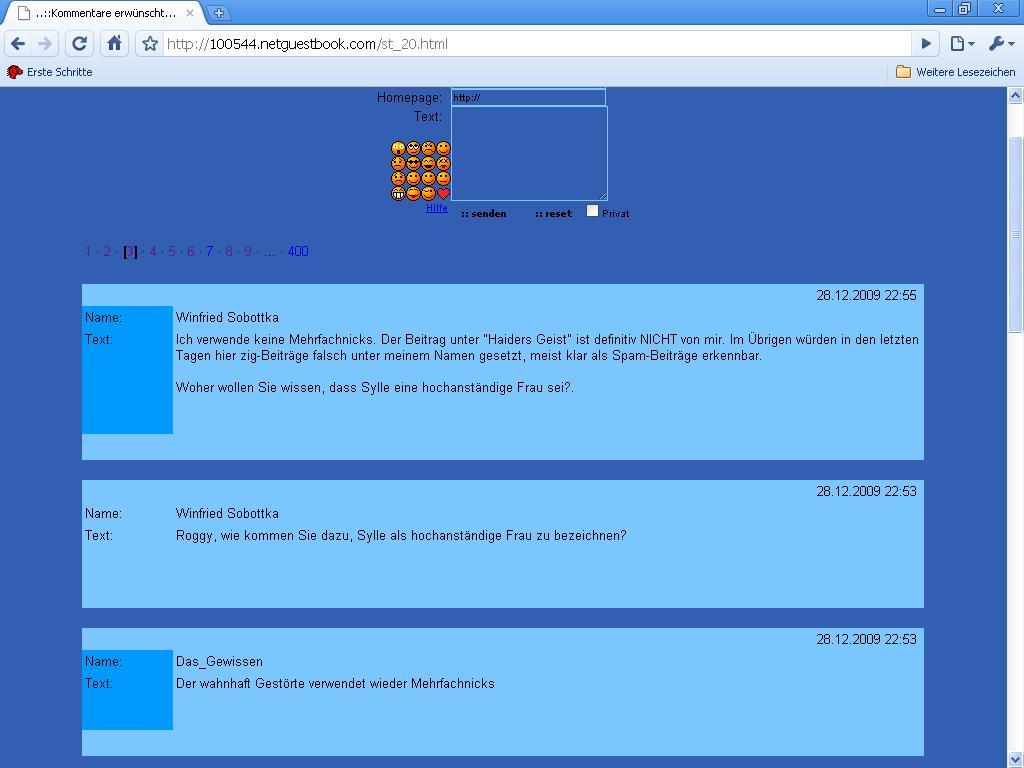Viewport: 1024px width, 768px height.
Task: Insert the raised-eyebrow skeptical smiley
Action: coord(398,163)
